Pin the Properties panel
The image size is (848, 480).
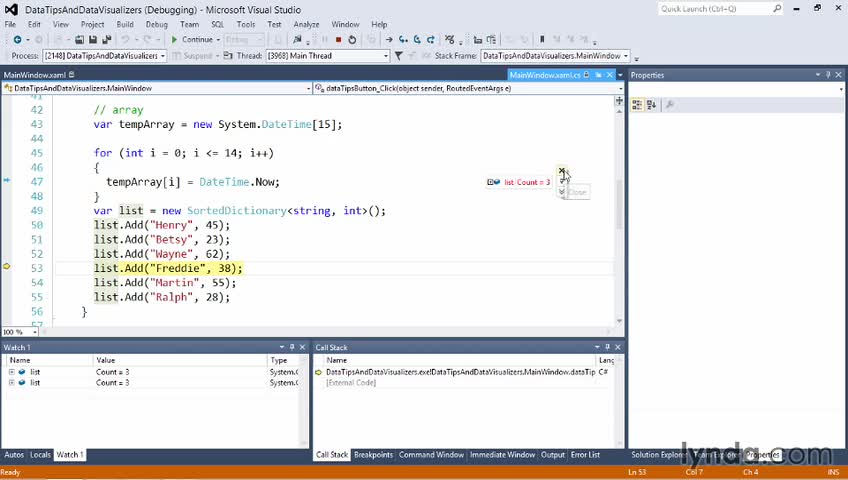point(828,75)
